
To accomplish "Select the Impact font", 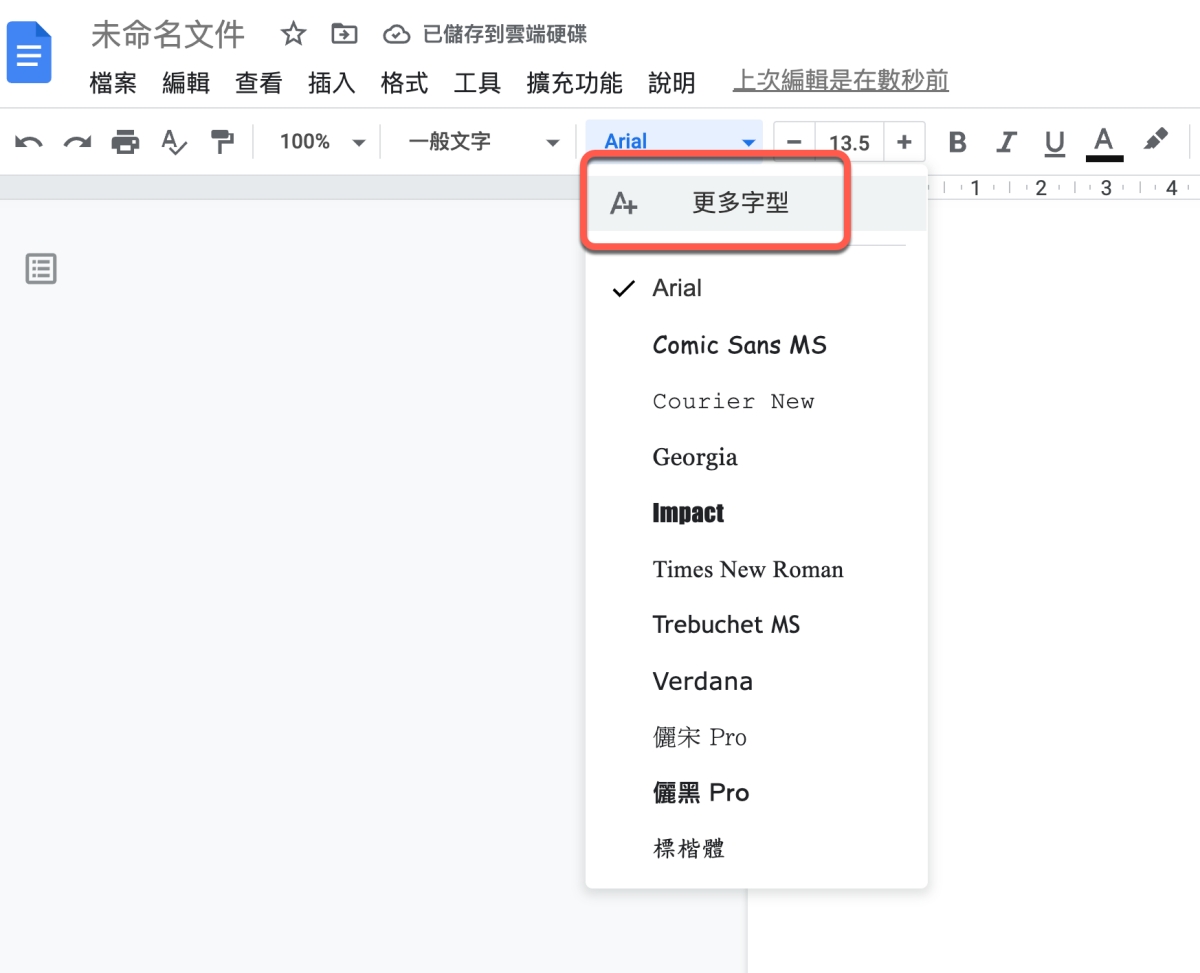I will [x=756, y=513].
